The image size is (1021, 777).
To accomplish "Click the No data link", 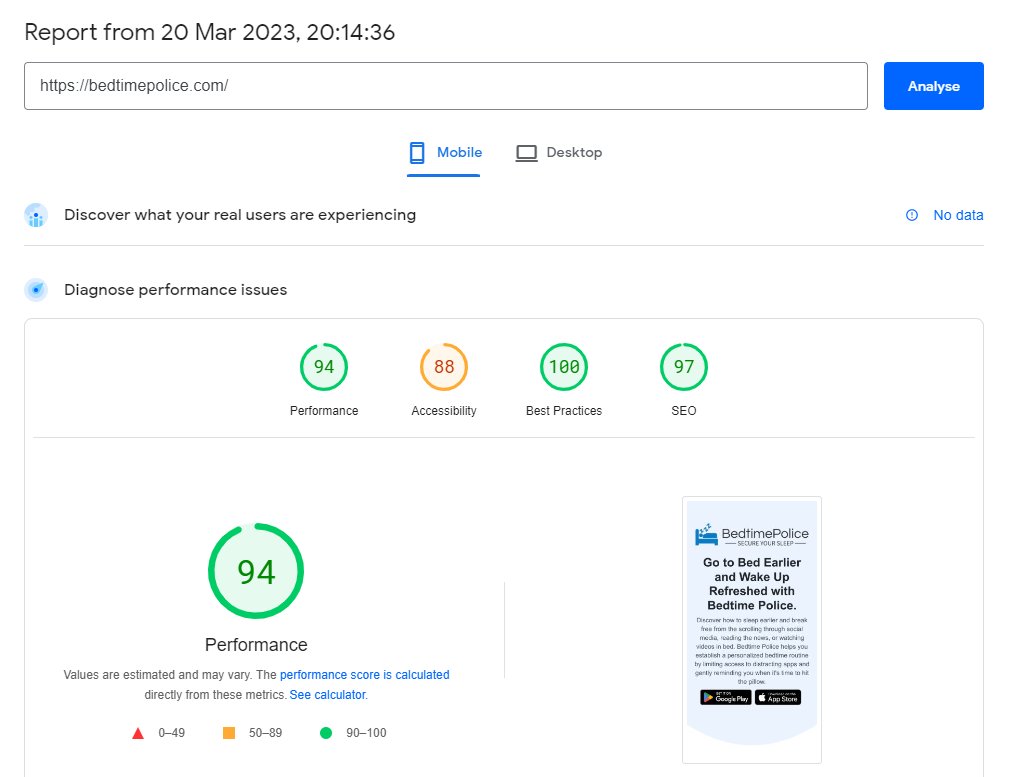I will coord(958,215).
